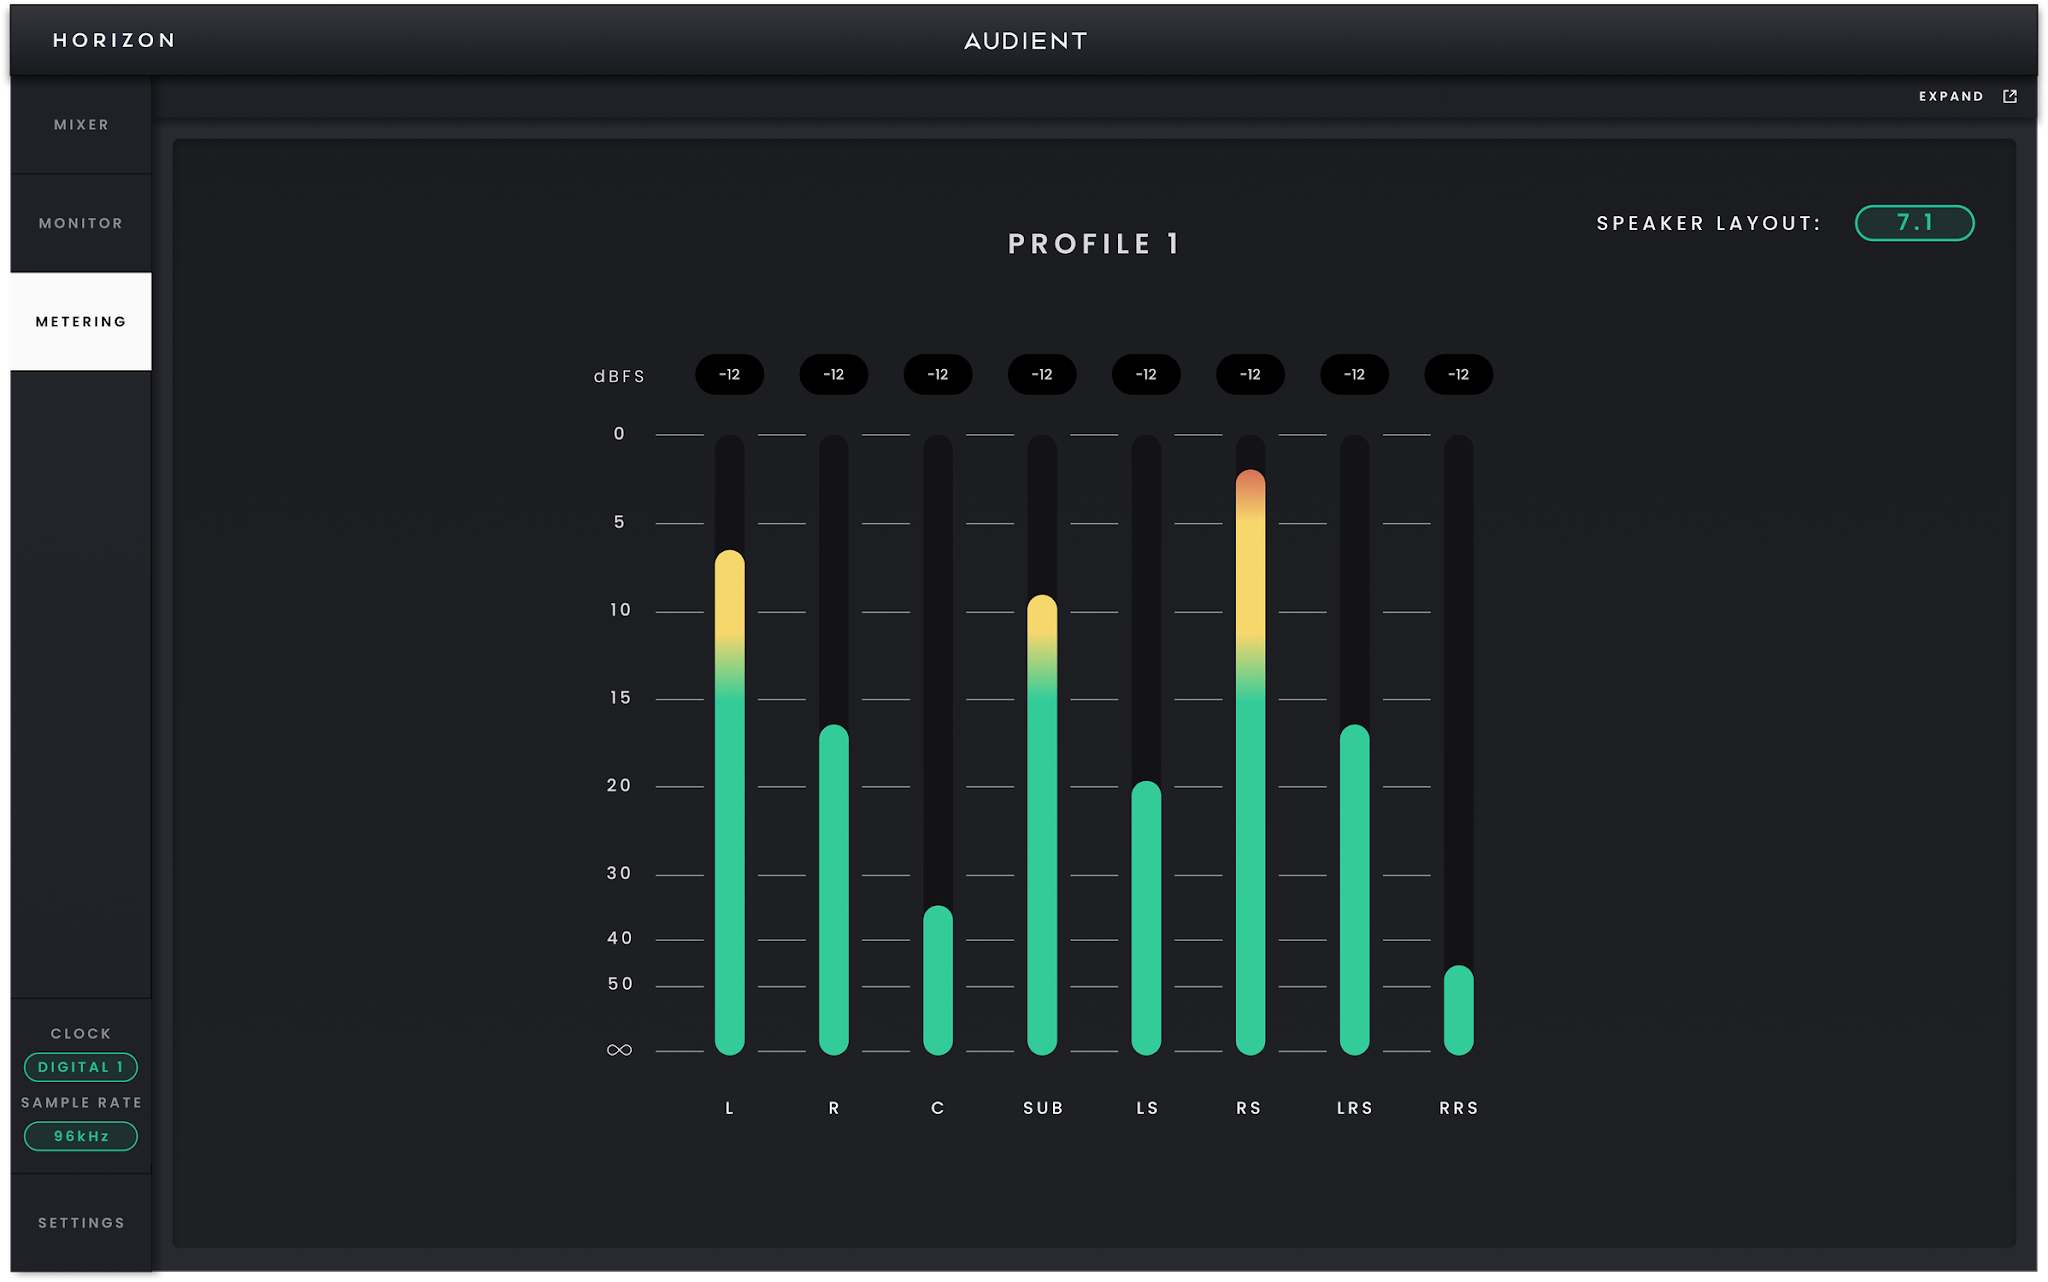Viewport: 2048px width, 1282px height.
Task: Open the Monitor tab
Action: point(81,223)
